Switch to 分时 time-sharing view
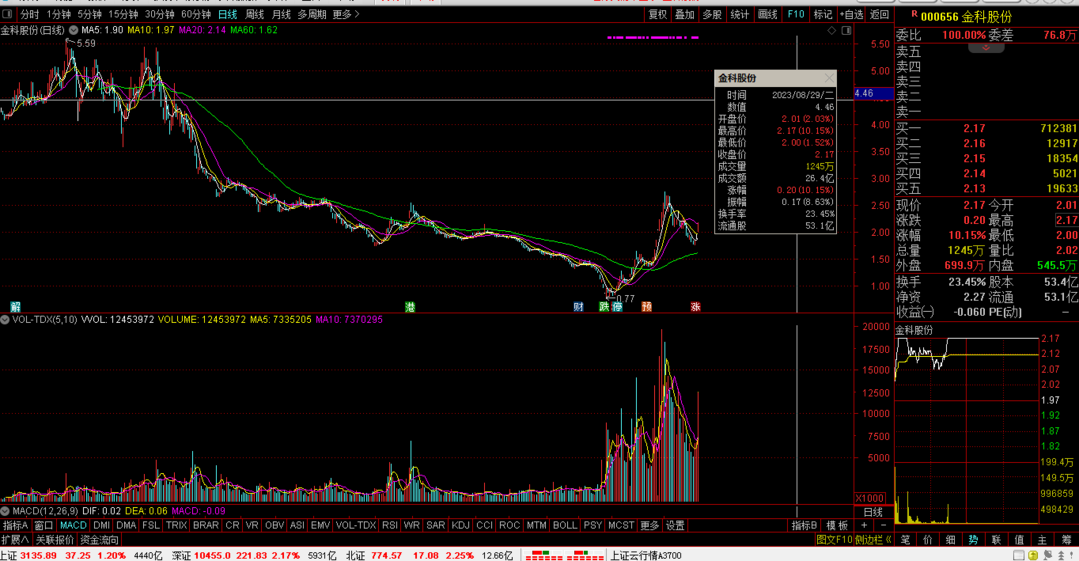This screenshot has width=1079, height=561. tap(30, 14)
